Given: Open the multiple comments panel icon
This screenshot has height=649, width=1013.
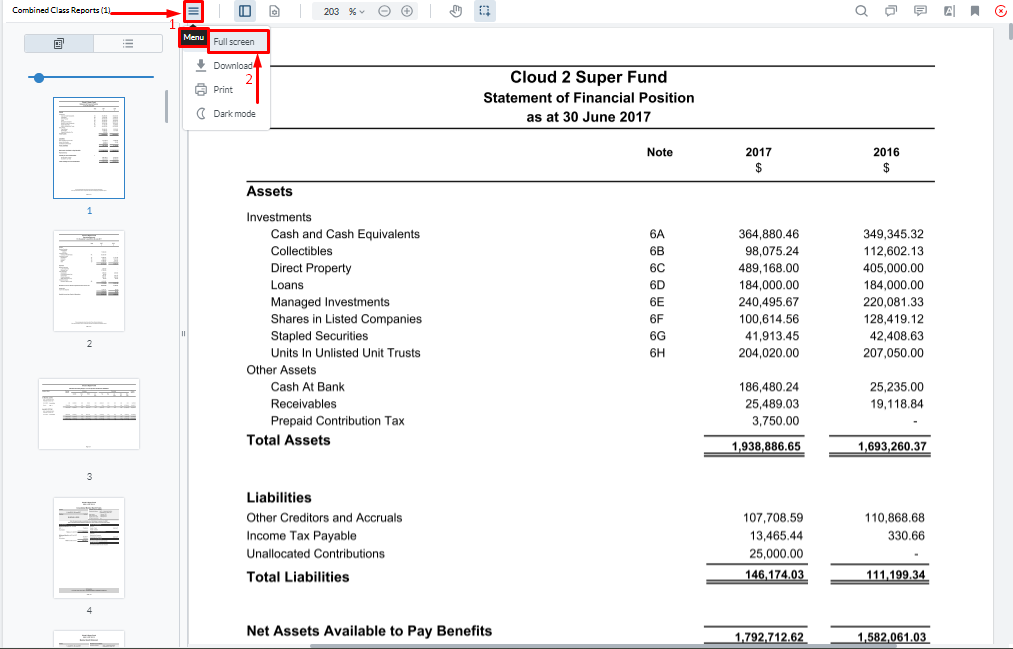Looking at the screenshot, I should [891, 11].
